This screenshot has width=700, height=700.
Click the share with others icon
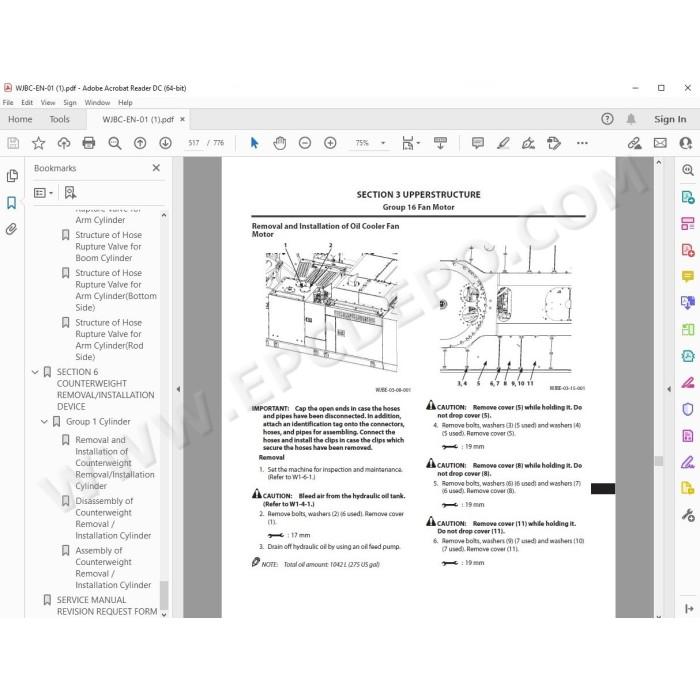(685, 143)
